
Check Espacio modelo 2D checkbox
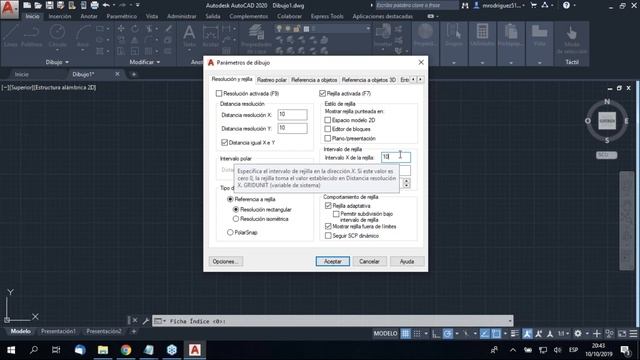coord(328,120)
